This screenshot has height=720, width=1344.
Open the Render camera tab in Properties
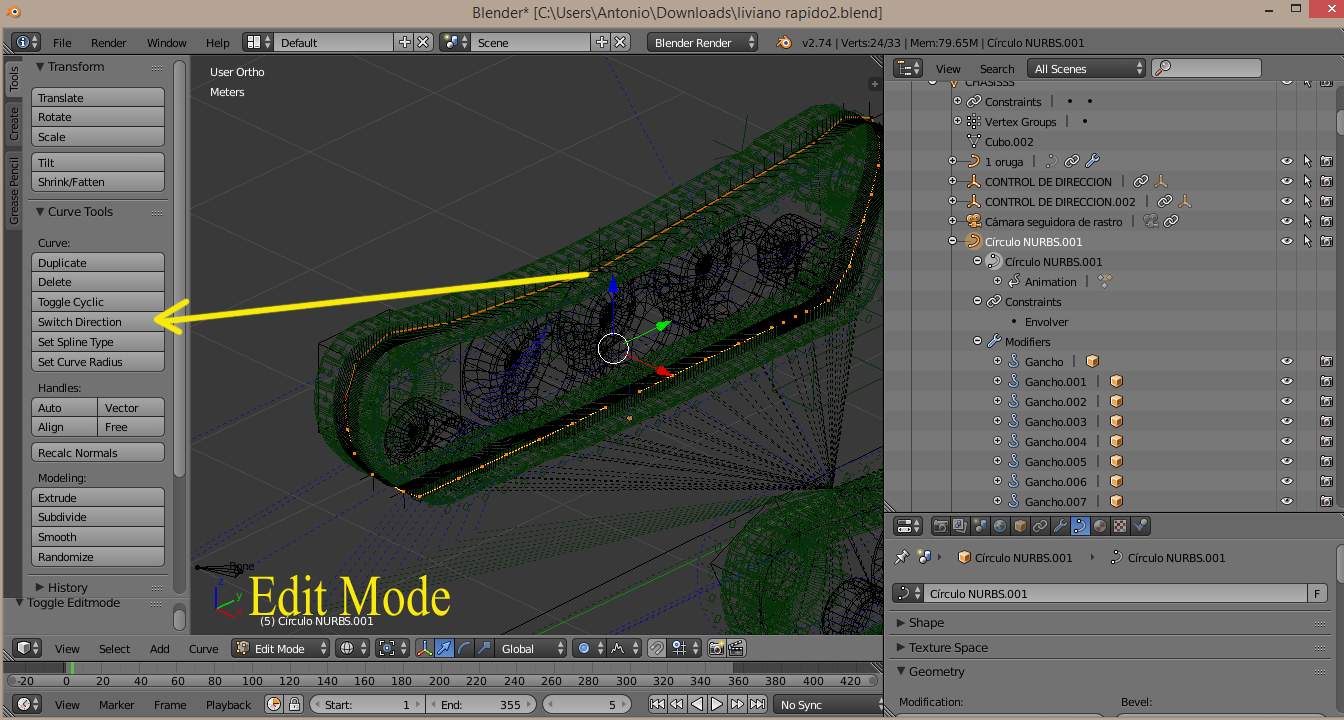coord(940,526)
